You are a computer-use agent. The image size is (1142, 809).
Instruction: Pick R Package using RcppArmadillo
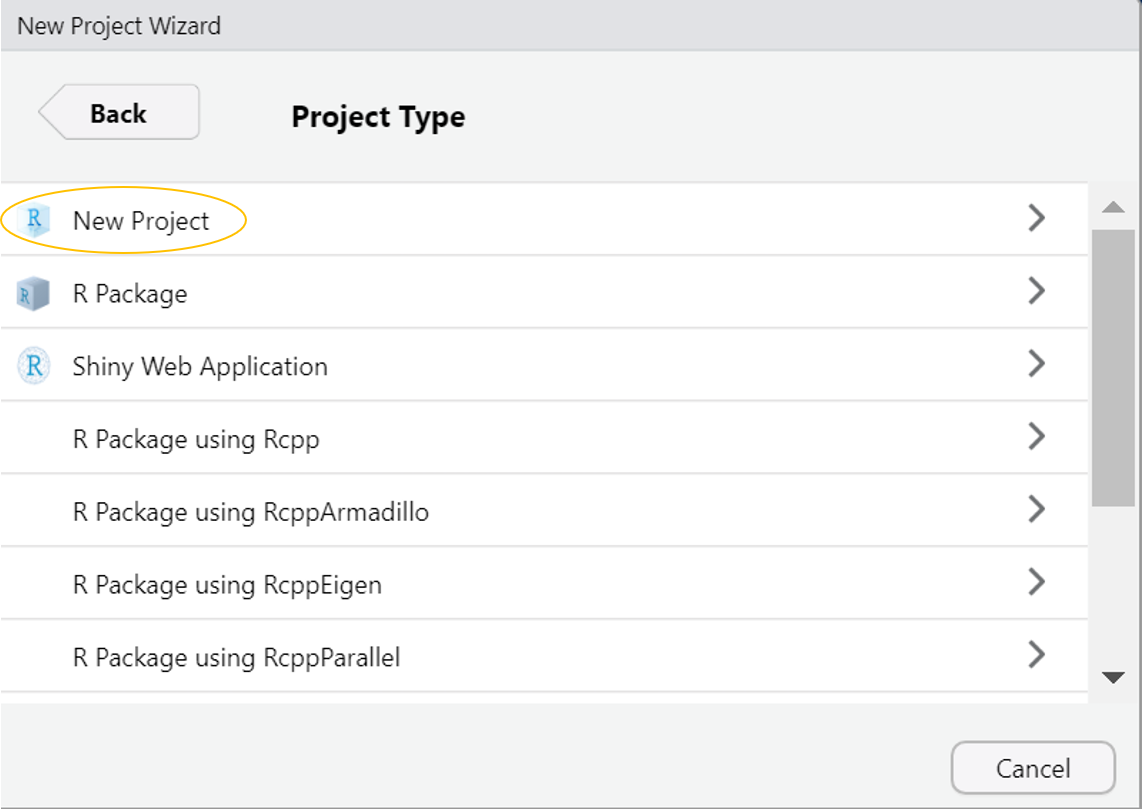(x=251, y=513)
